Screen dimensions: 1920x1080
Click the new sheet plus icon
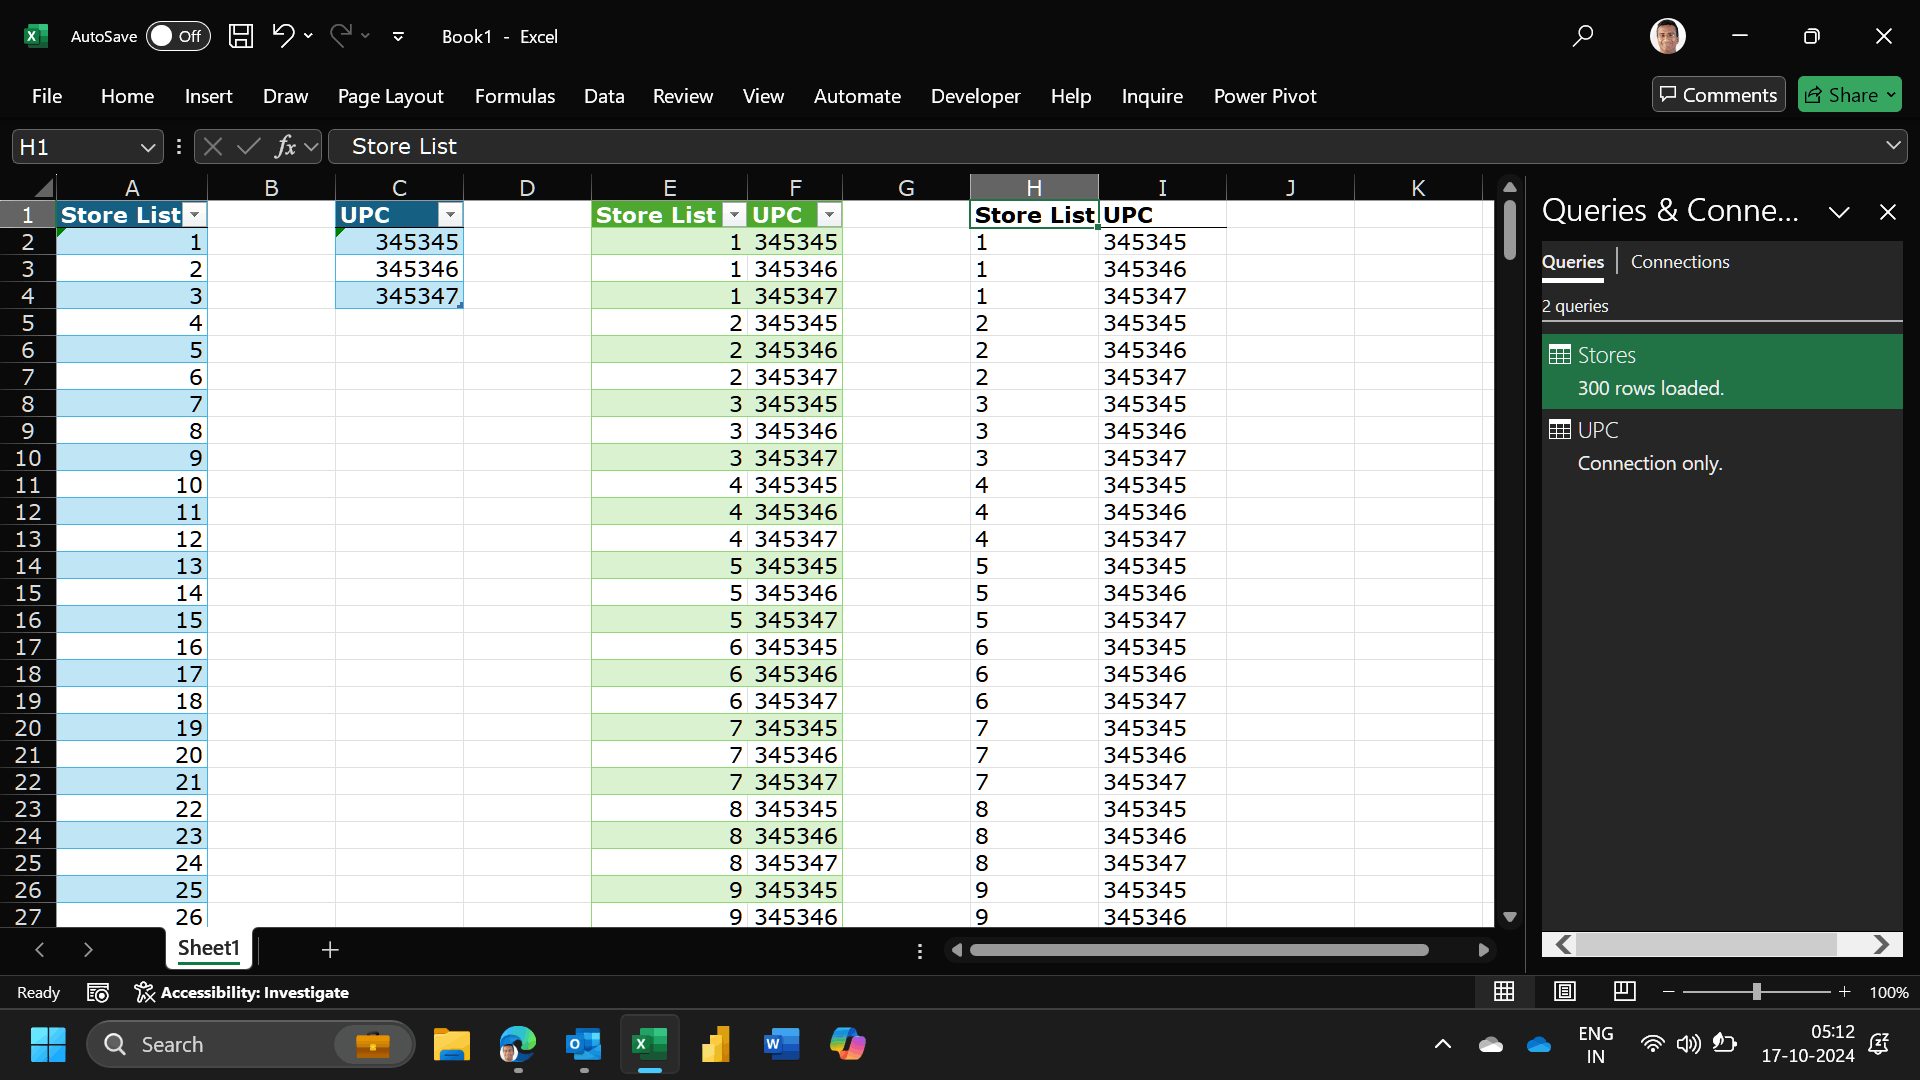(330, 949)
